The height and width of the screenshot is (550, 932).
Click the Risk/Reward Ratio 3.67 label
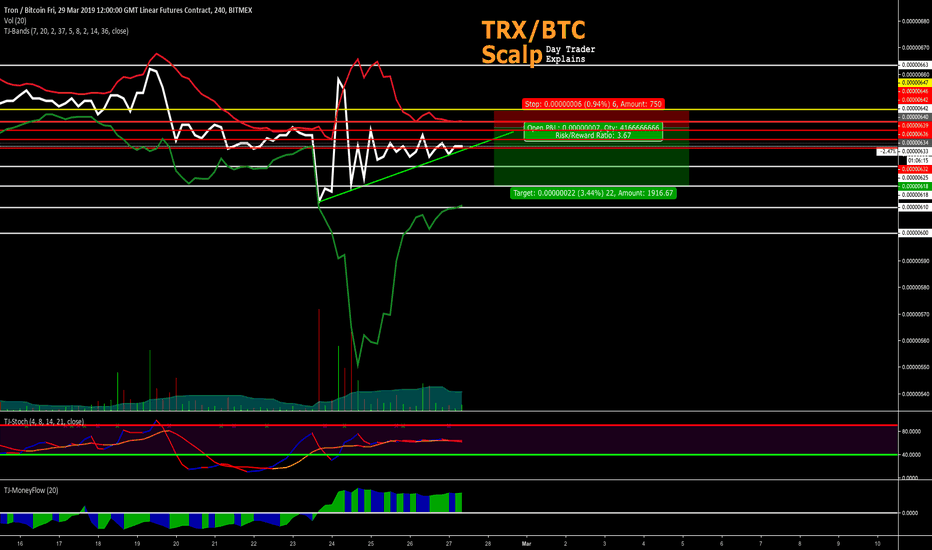(593, 136)
